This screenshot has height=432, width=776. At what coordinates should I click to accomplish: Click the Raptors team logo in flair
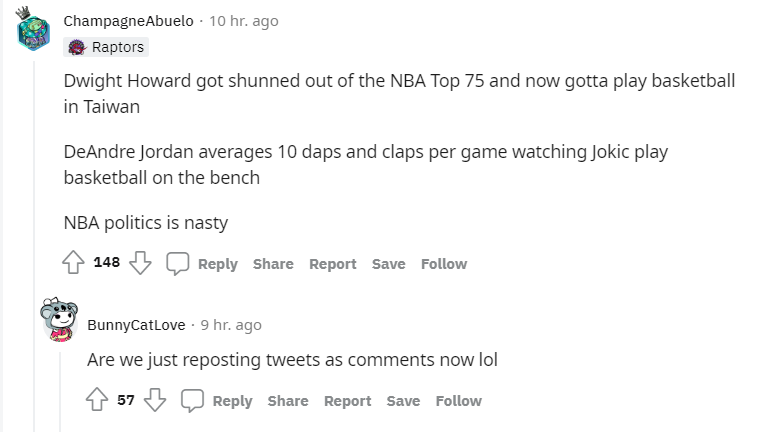point(79,47)
